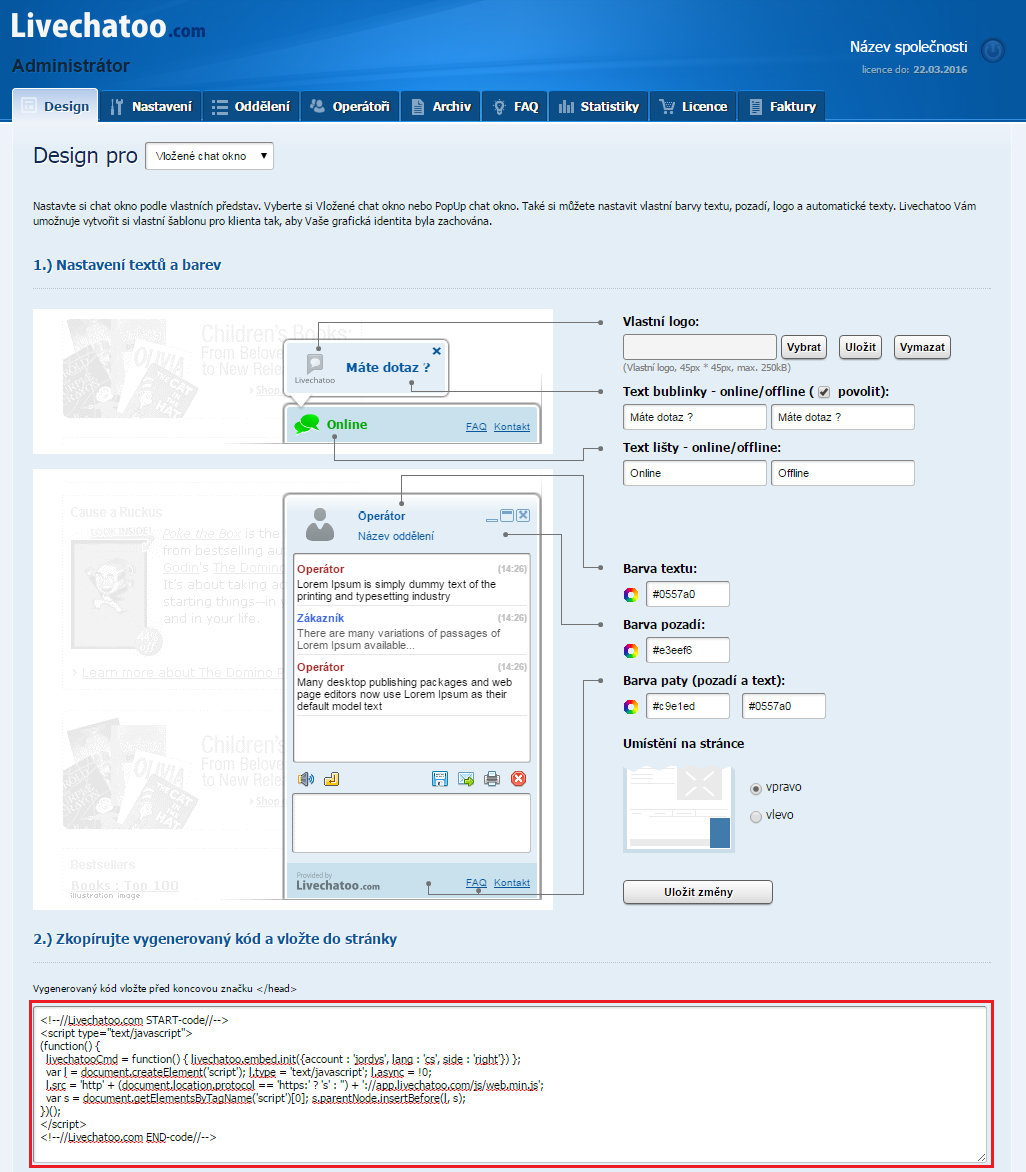Go to the Faktury tab
The height and width of the screenshot is (1172, 1026).
point(782,106)
